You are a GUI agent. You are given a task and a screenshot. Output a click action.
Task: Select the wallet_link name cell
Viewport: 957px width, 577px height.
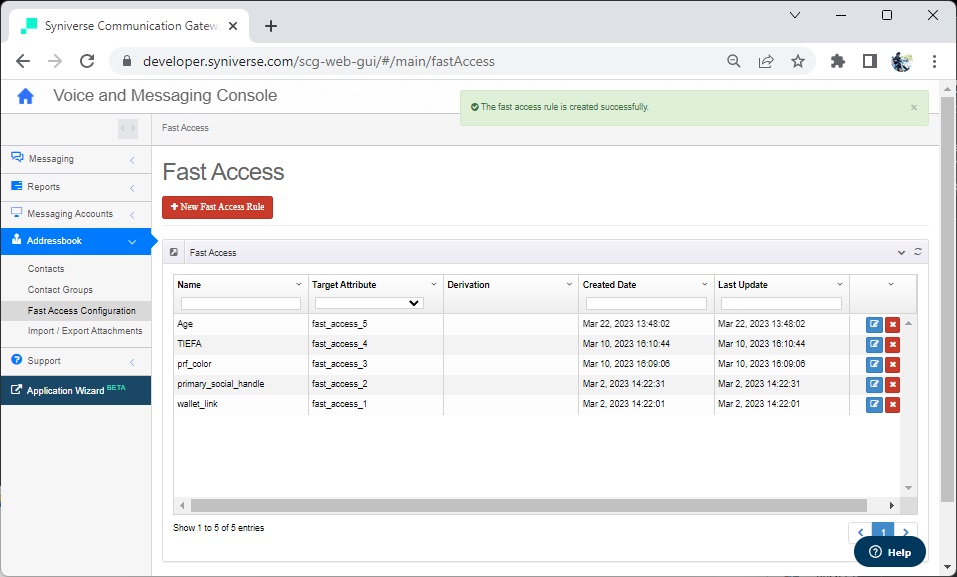click(x=240, y=404)
